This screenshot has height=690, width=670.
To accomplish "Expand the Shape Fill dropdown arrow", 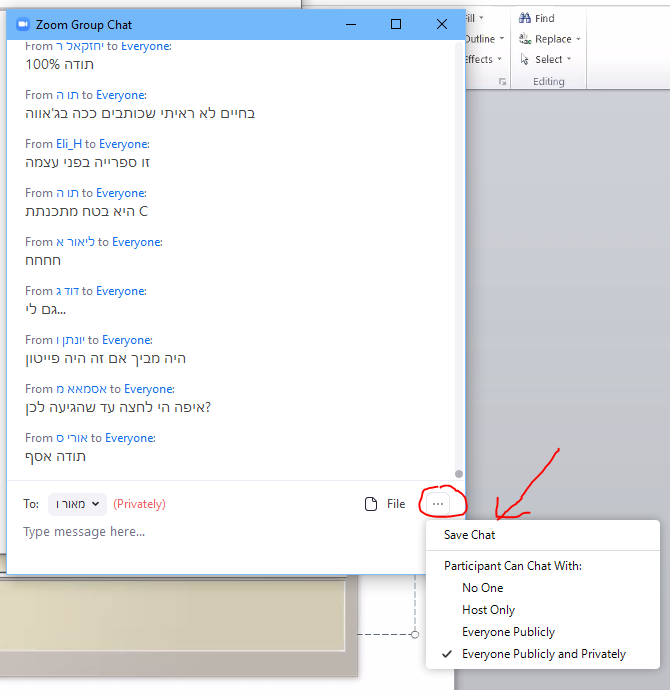I will pyautogui.click(x=481, y=18).
